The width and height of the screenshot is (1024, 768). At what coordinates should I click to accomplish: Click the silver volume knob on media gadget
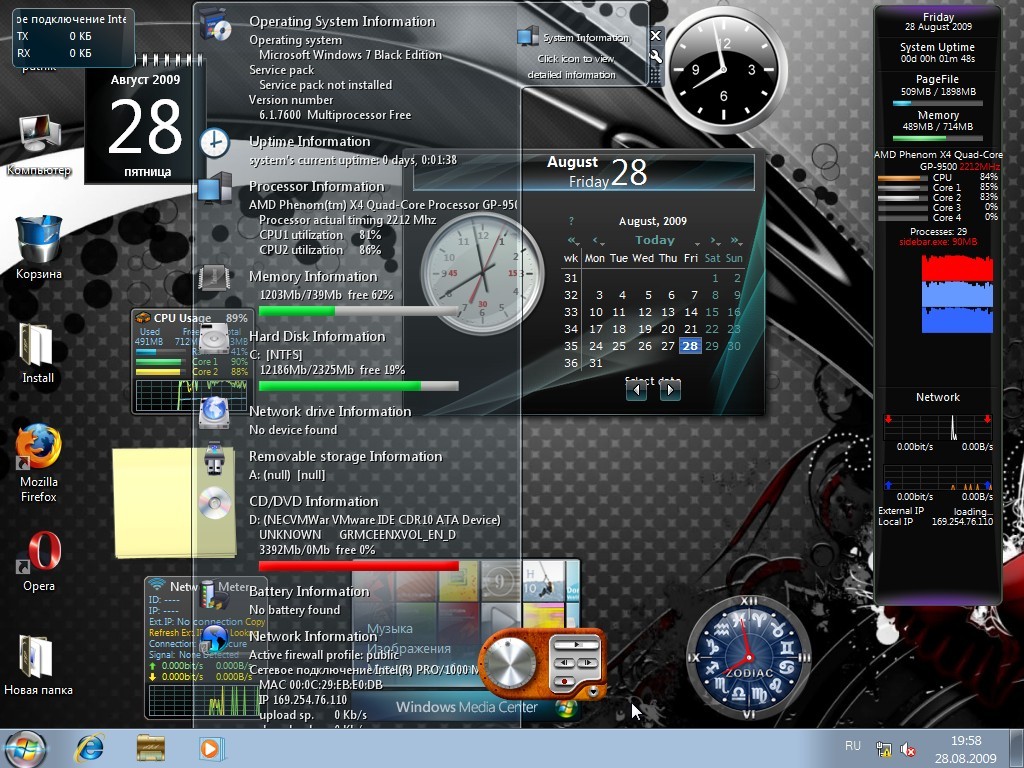pos(511,664)
